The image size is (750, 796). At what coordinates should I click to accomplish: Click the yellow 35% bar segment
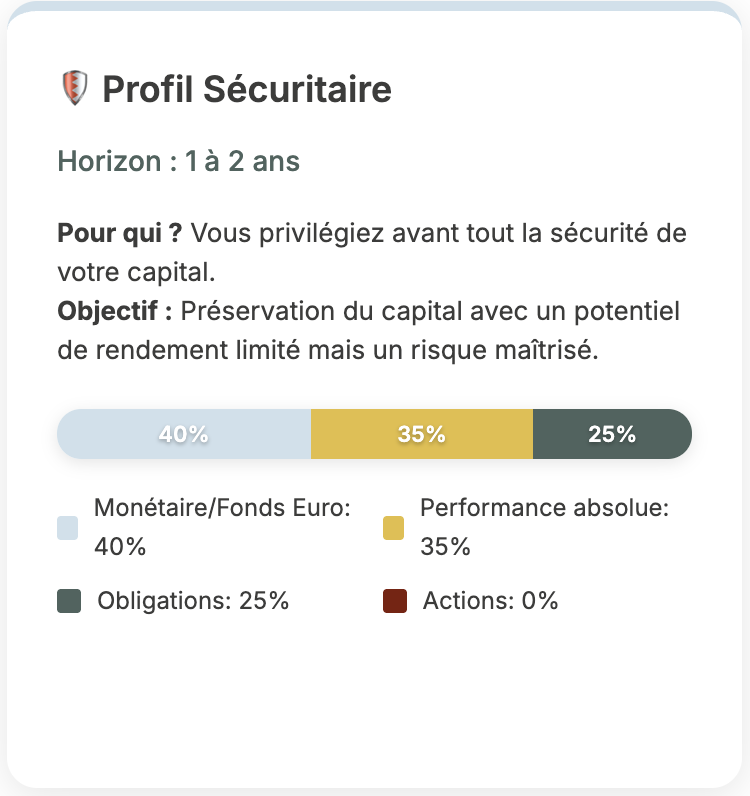(x=422, y=434)
